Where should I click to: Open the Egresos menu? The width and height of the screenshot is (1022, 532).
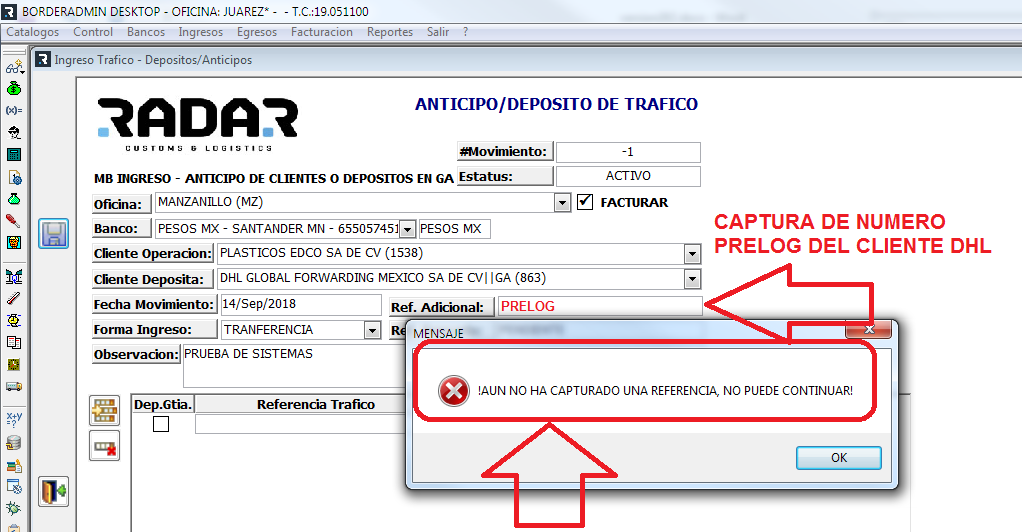[257, 32]
